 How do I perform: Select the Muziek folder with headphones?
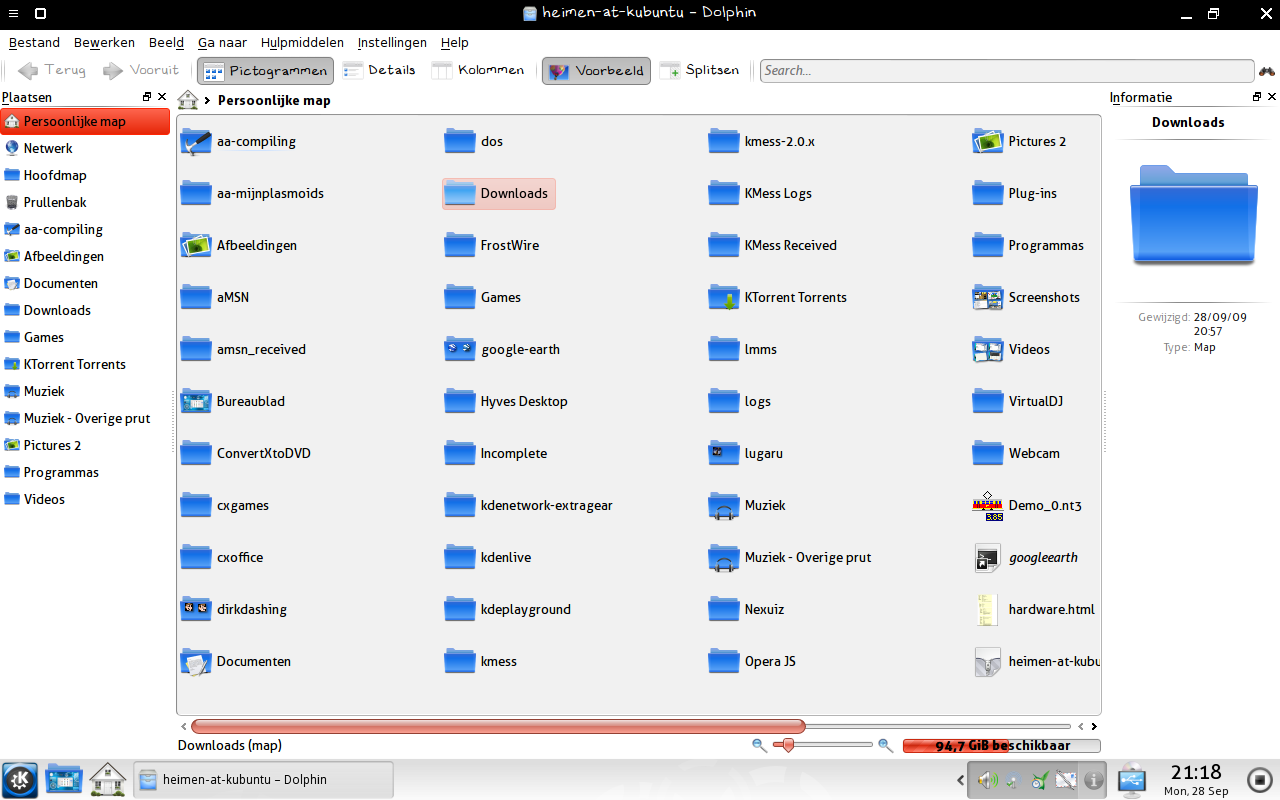(x=747, y=505)
